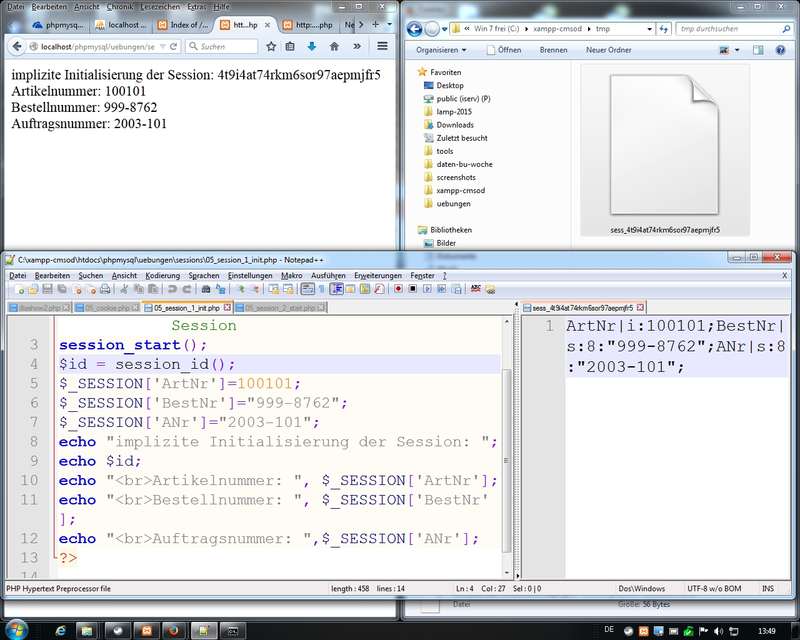Open the Firefox hamburger menu
Image resolution: width=800 pixels, height=640 pixels.
coord(382,46)
